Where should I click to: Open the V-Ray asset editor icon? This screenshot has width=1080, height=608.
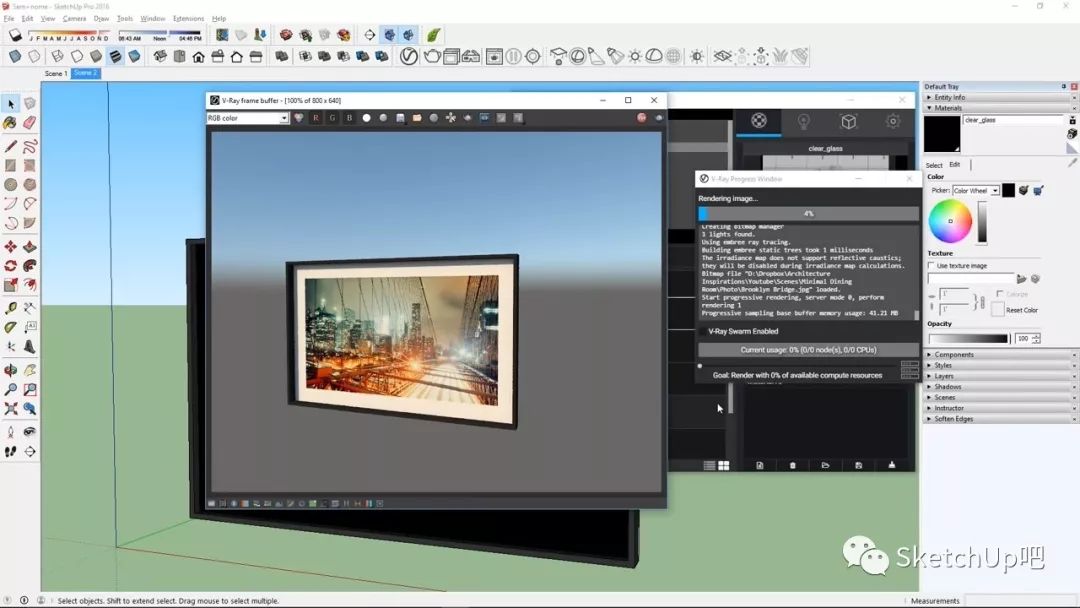coord(409,57)
